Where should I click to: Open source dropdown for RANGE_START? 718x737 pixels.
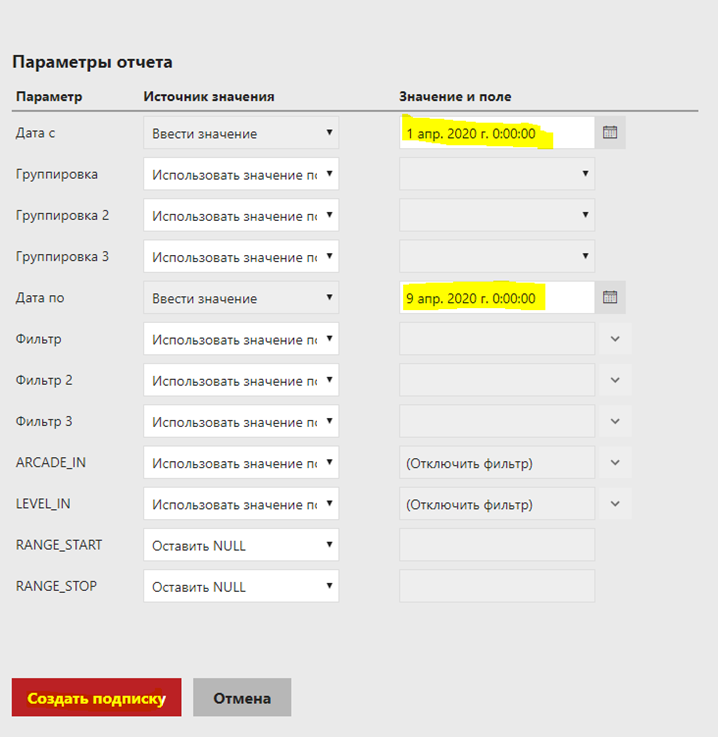241,545
